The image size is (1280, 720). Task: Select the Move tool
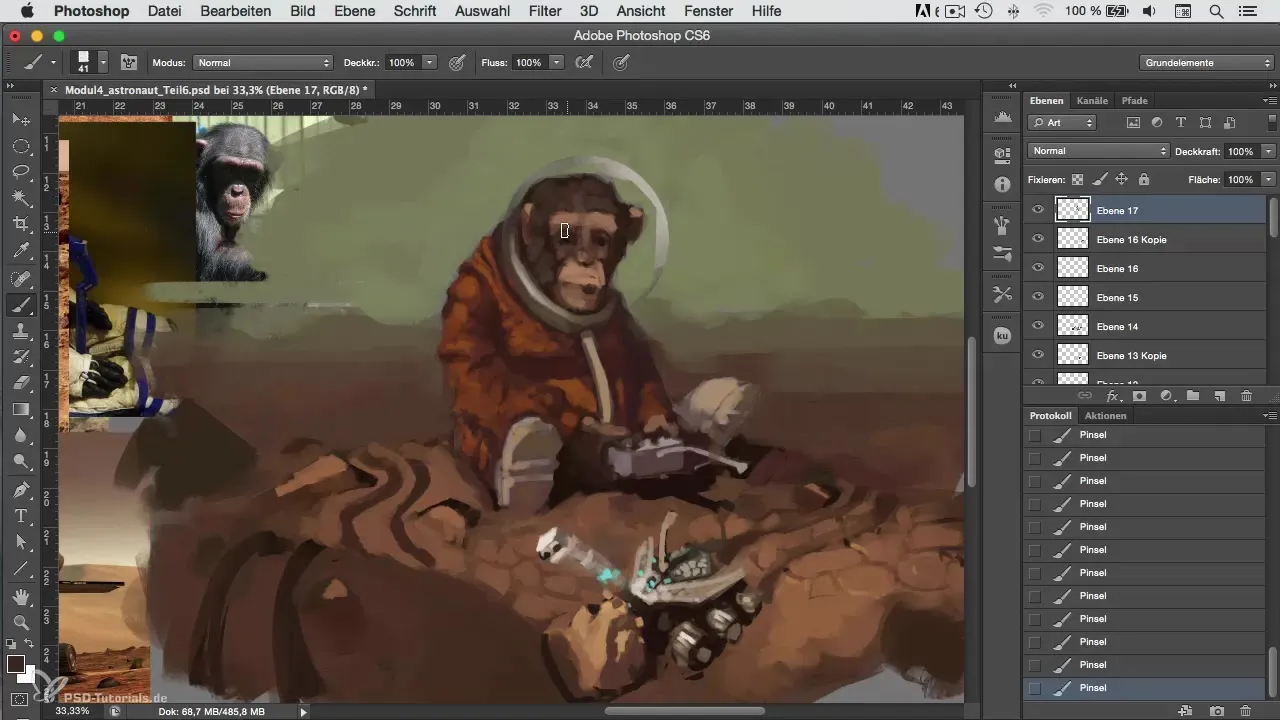pyautogui.click(x=20, y=119)
